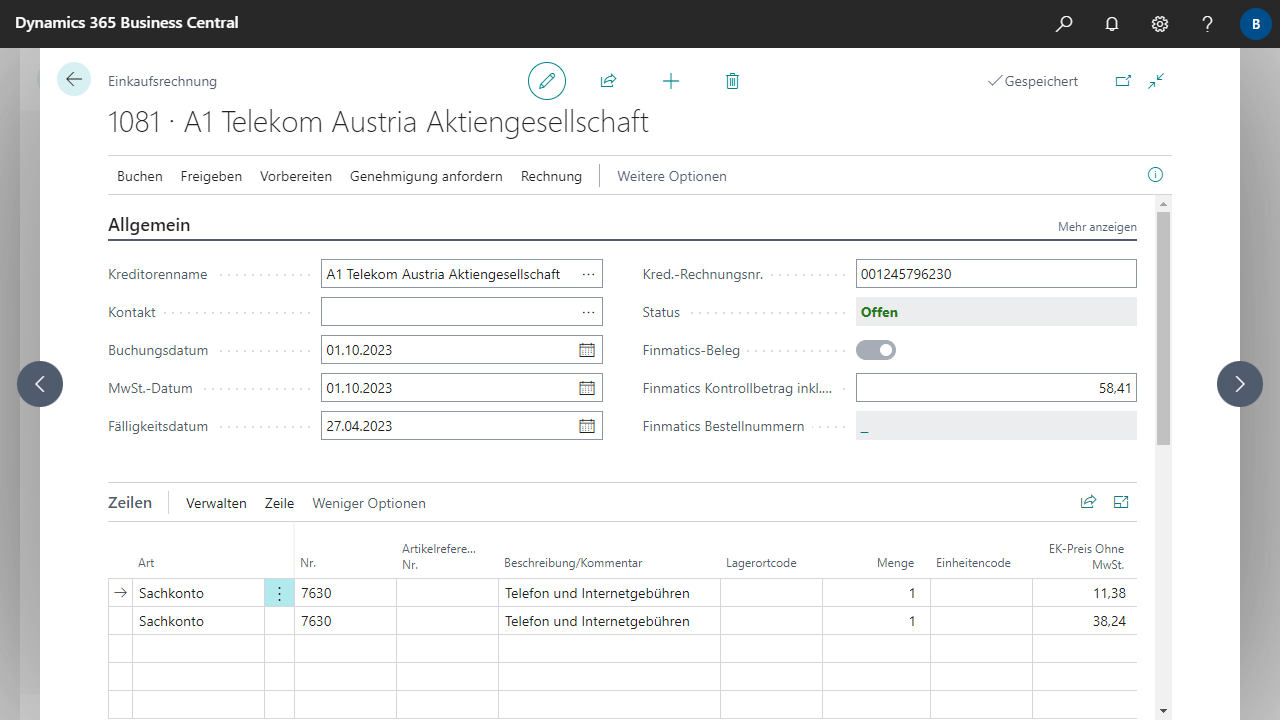
Task: Open Zeile menu in lines section
Action: tap(279, 503)
